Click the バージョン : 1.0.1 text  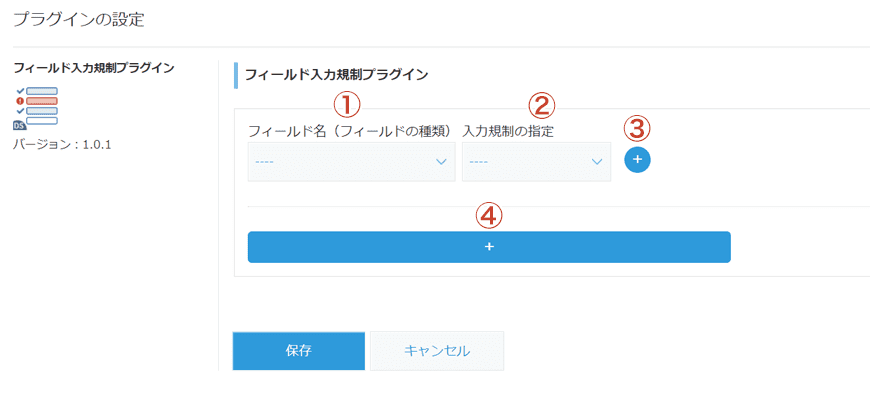pyautogui.click(x=62, y=145)
